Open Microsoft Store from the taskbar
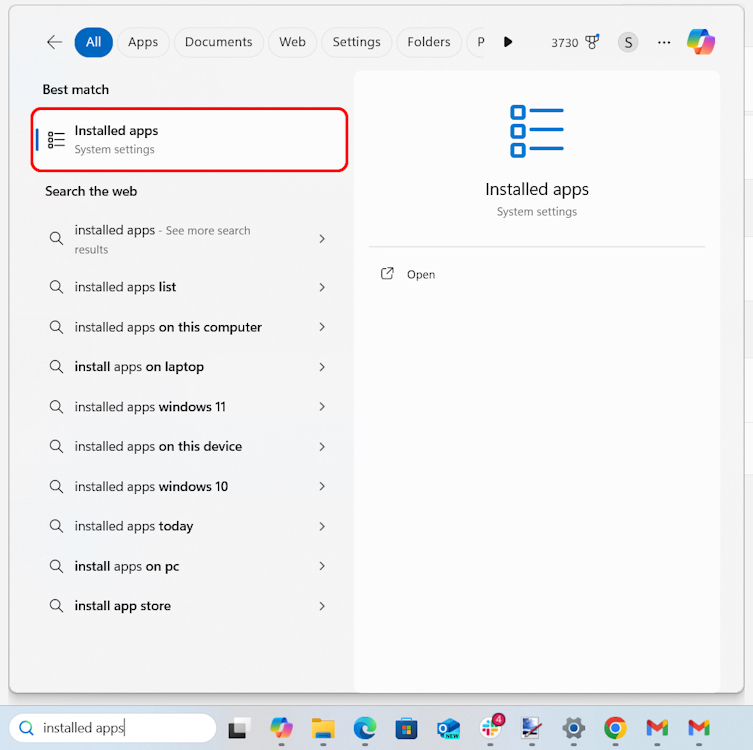 point(406,728)
